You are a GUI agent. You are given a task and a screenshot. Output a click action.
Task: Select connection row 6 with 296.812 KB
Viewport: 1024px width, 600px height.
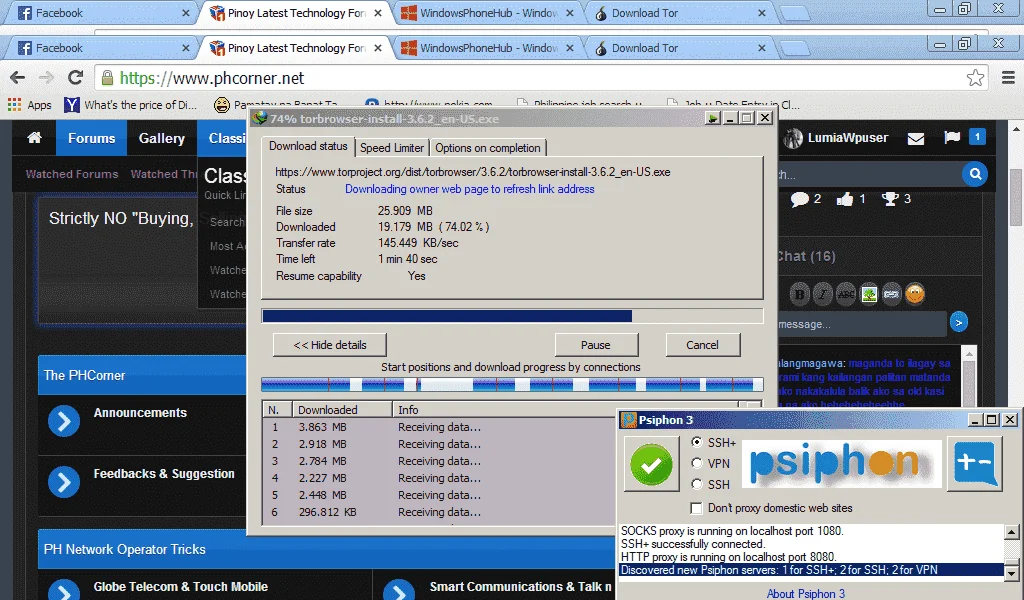pos(439,512)
